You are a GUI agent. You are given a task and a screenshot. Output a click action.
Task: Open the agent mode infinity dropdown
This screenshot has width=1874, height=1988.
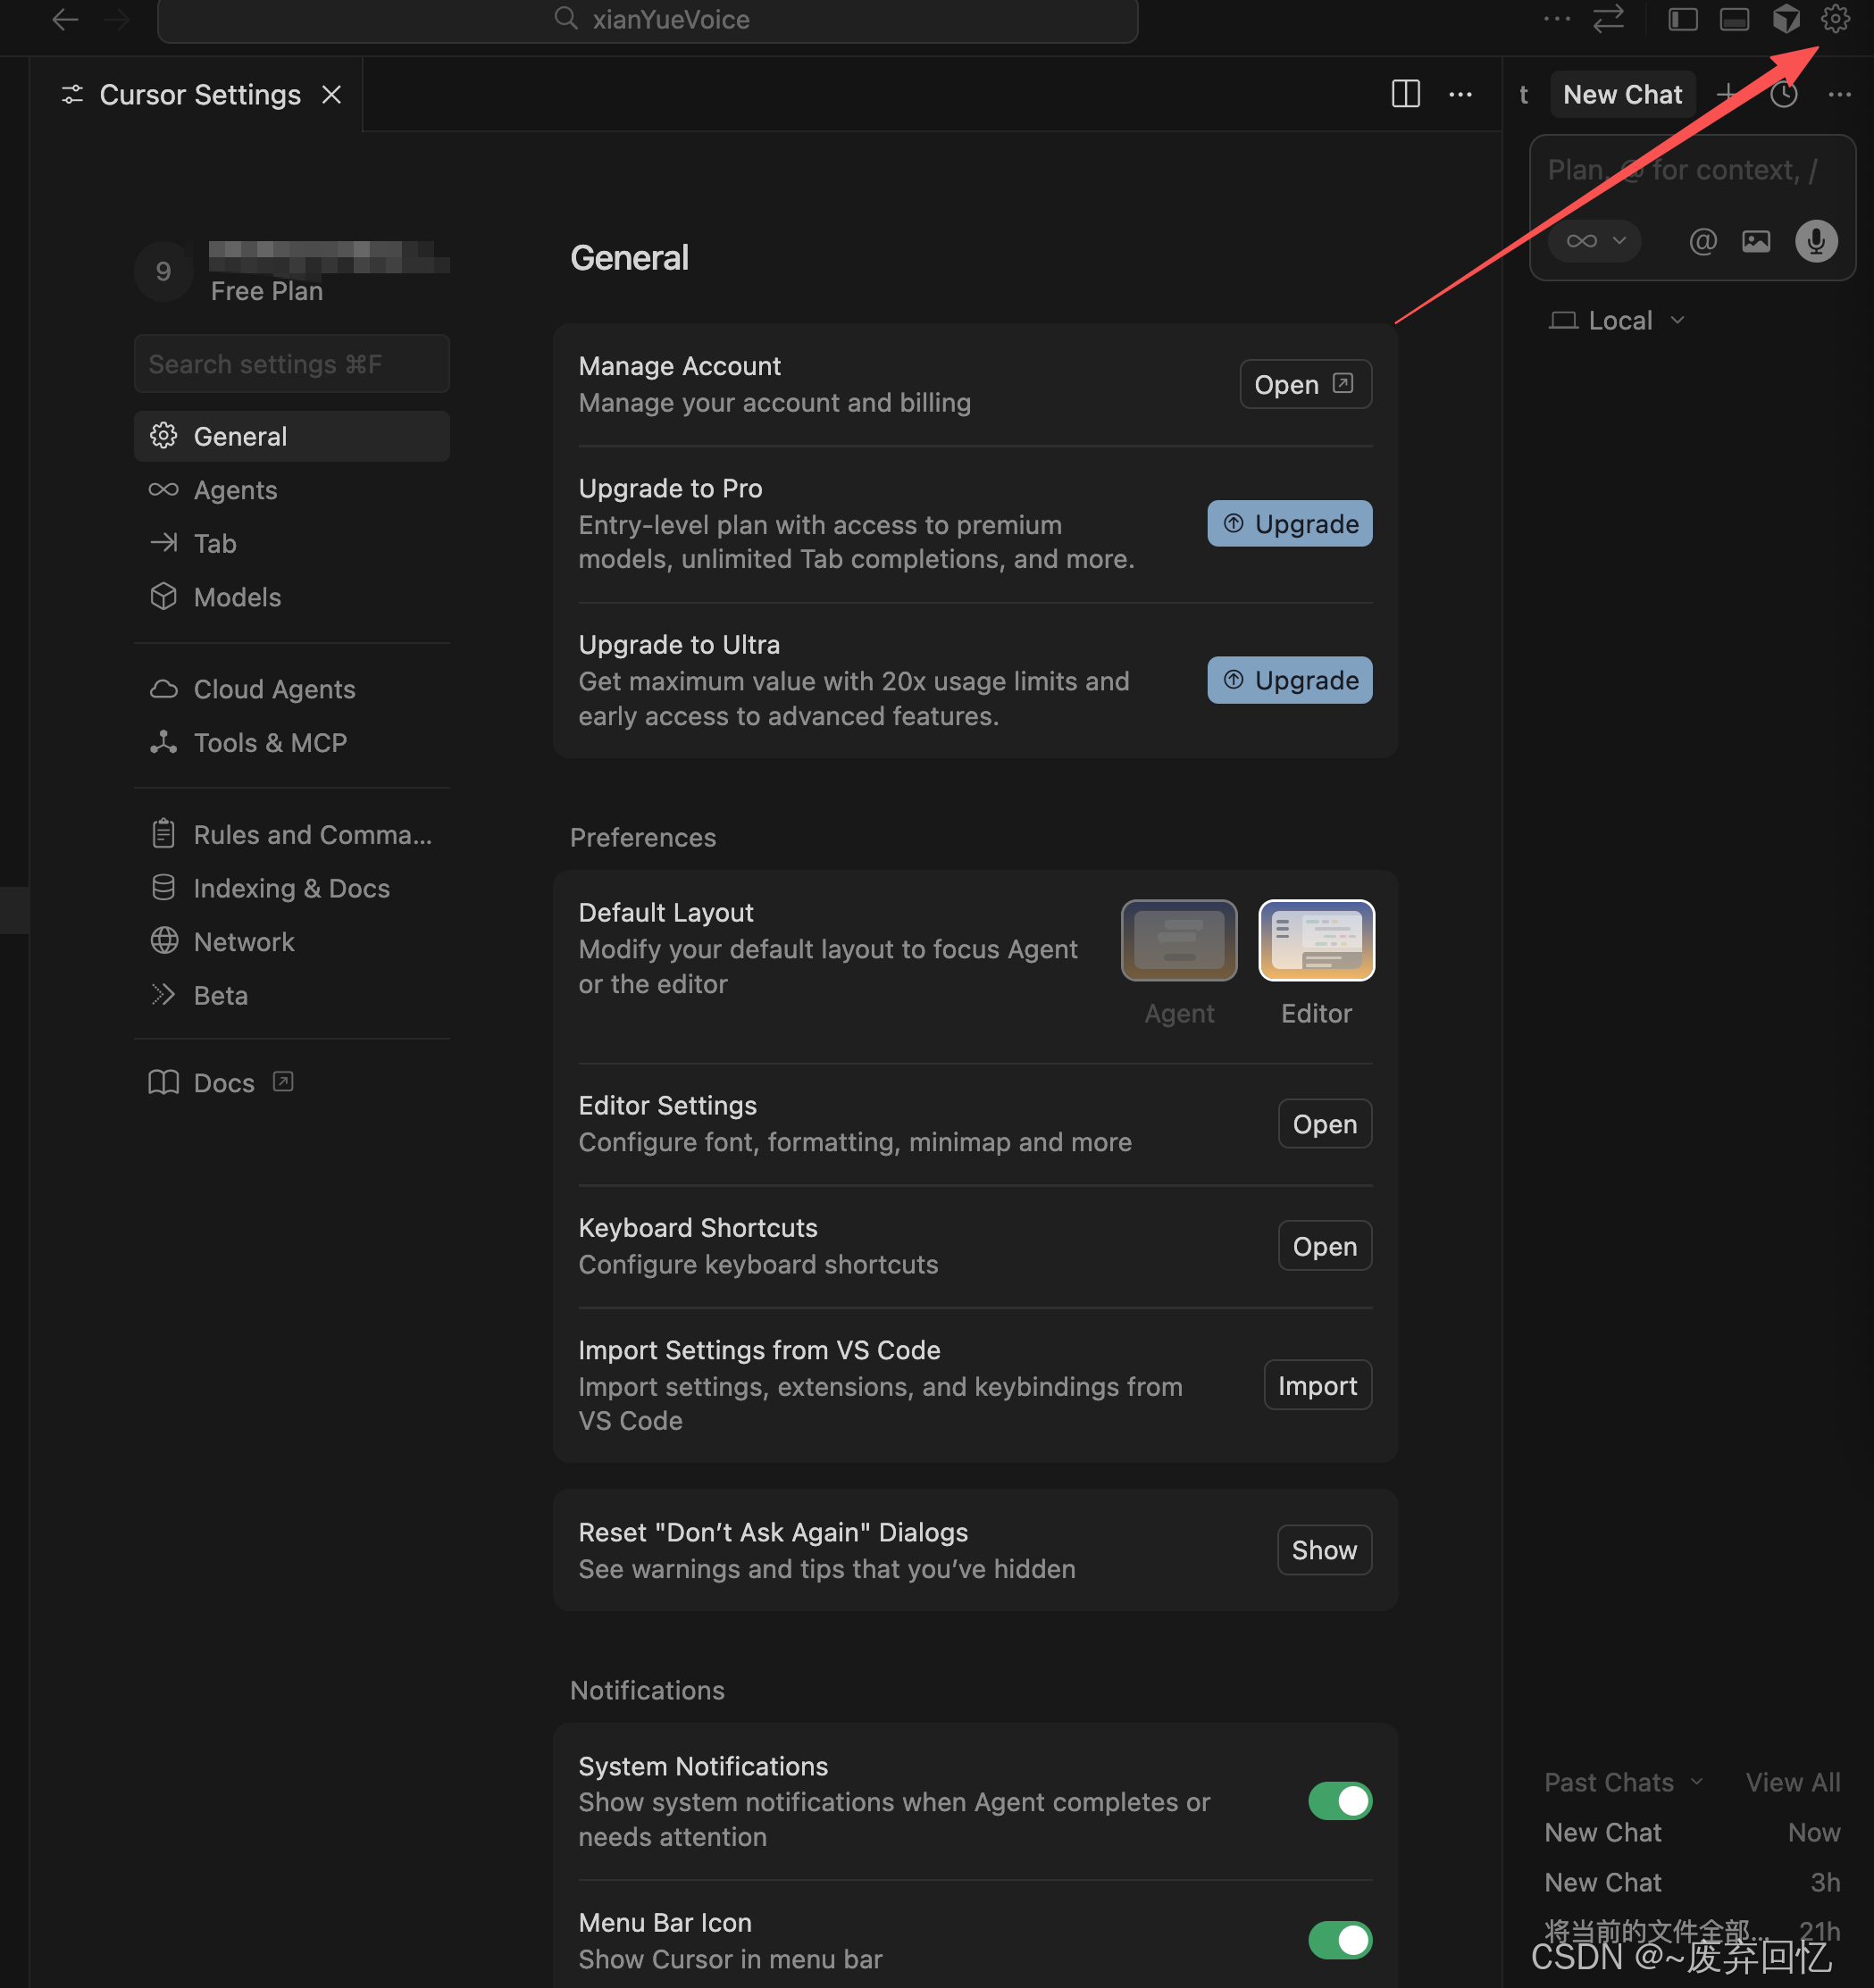1595,241
